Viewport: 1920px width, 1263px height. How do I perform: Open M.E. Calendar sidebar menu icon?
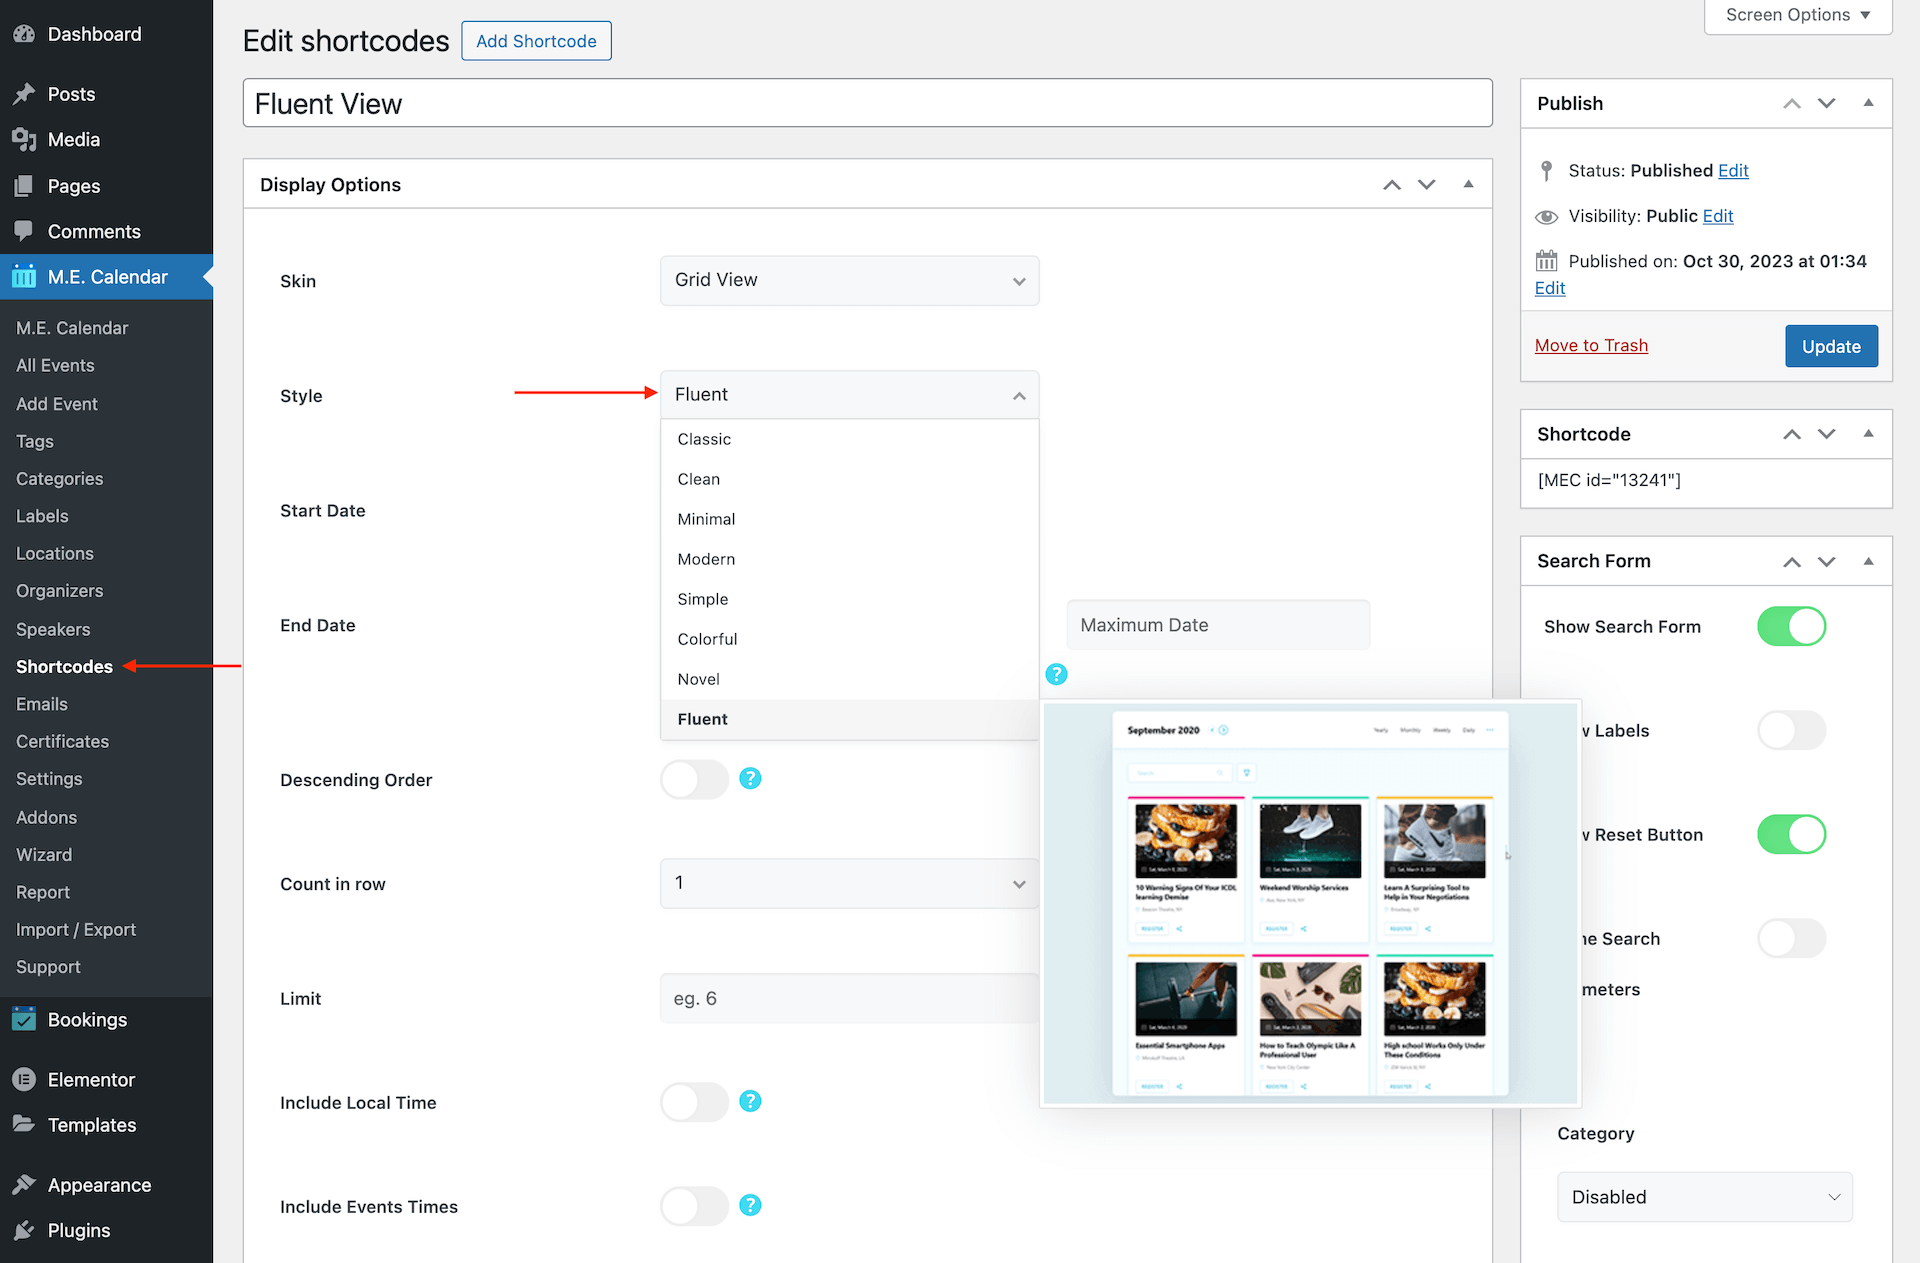click(24, 277)
